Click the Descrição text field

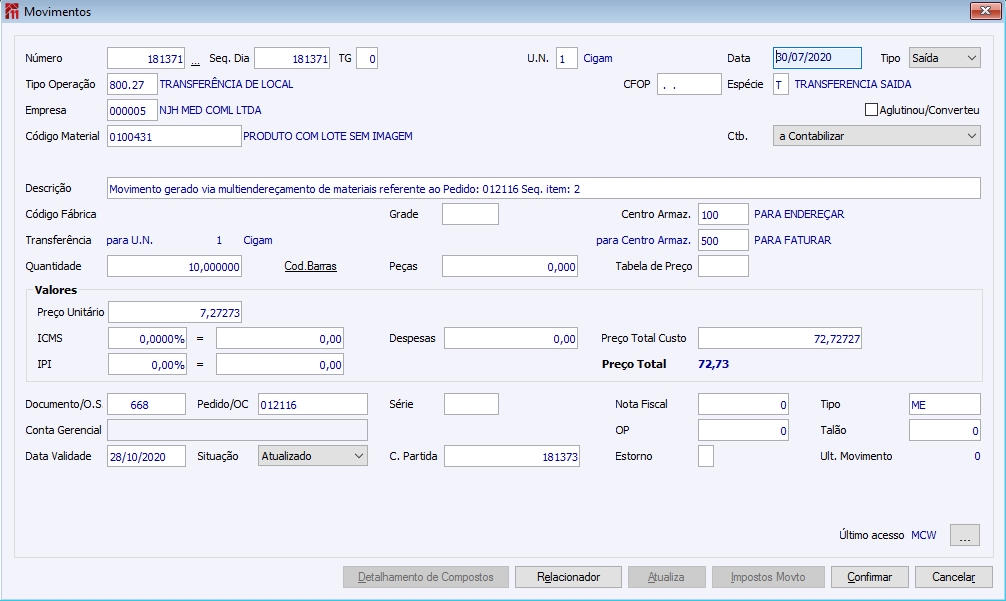pyautogui.click(x=543, y=188)
